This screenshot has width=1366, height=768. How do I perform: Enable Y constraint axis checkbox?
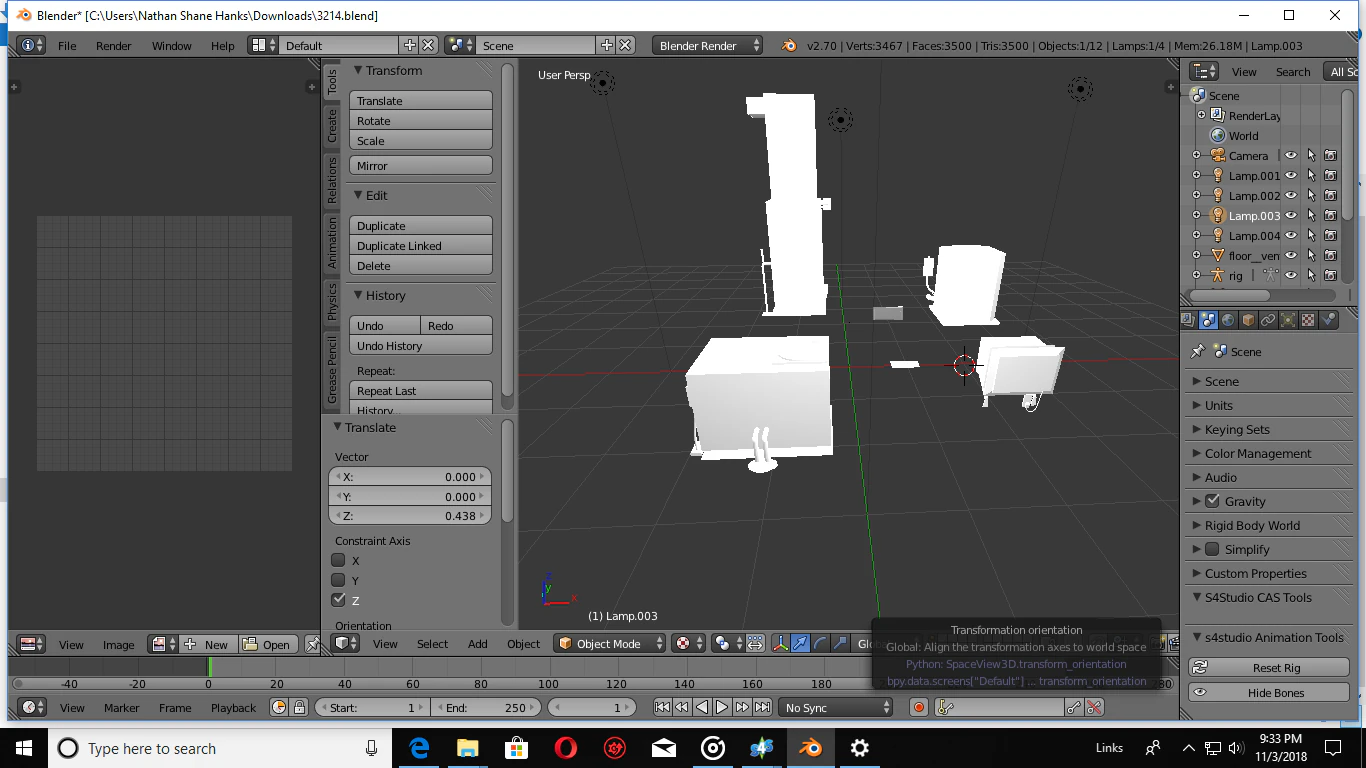[338, 580]
